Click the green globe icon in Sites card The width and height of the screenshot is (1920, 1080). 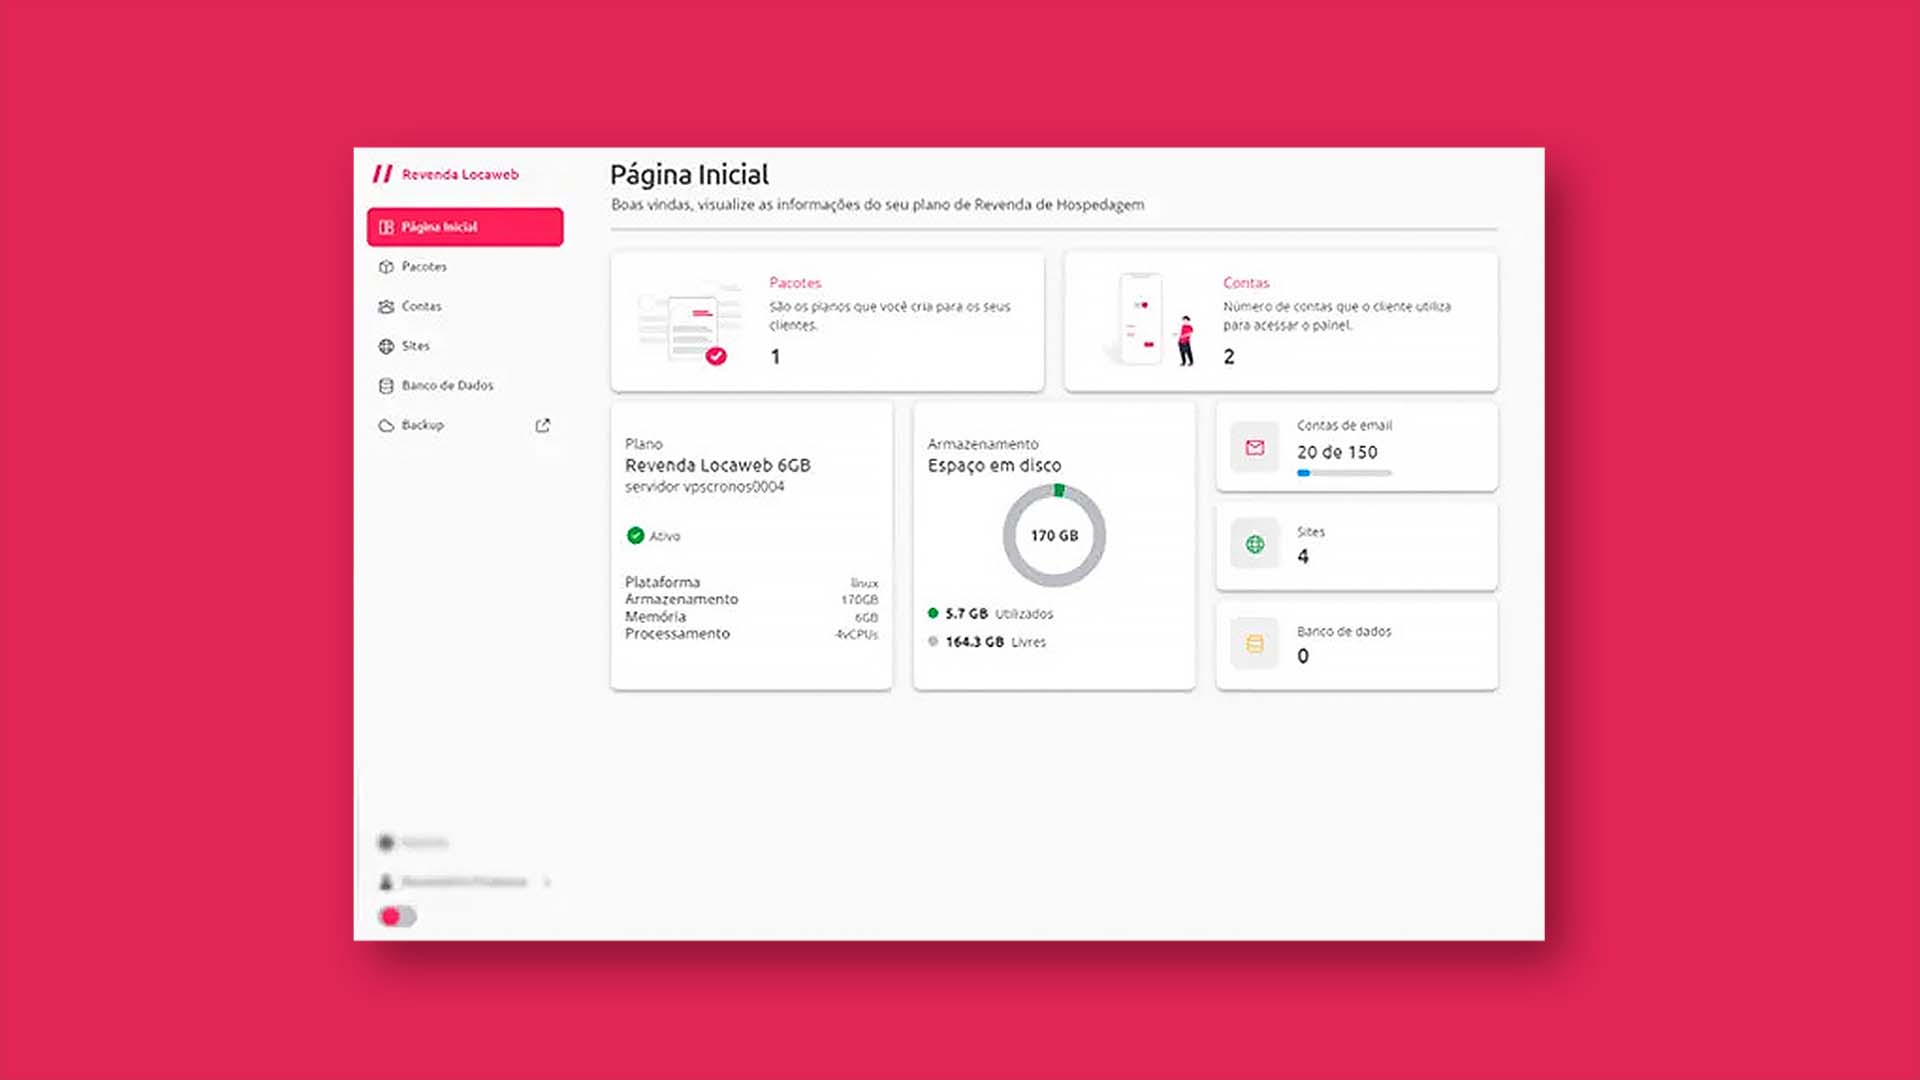(1255, 545)
